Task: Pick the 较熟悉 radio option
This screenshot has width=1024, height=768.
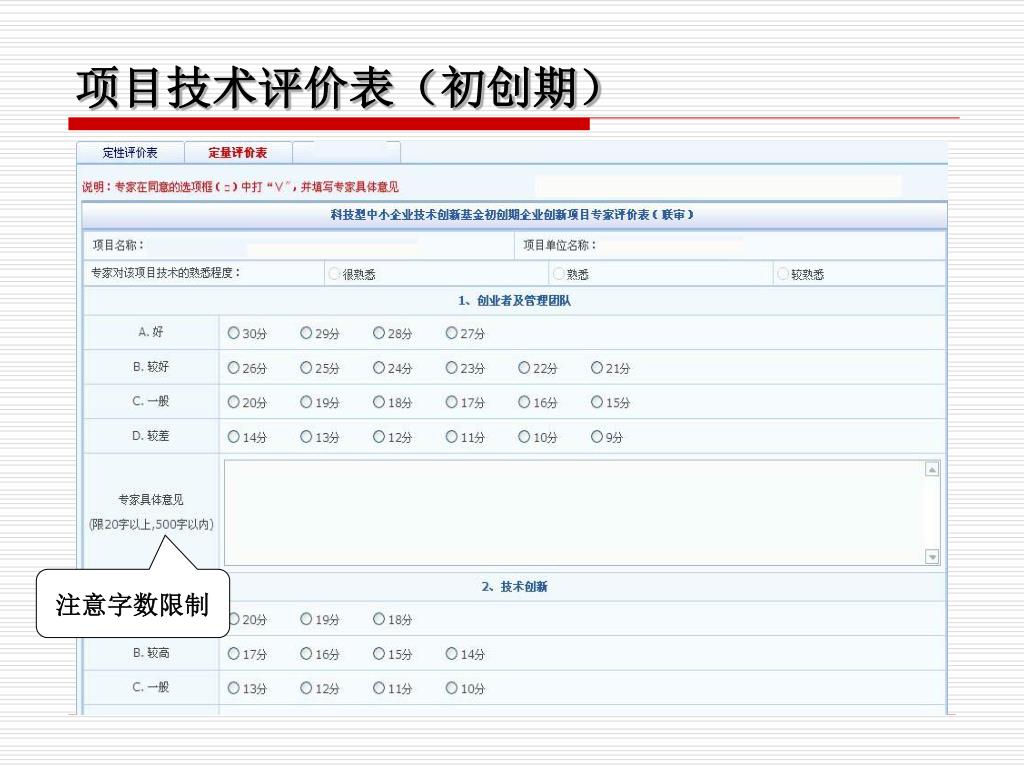Action: (783, 274)
